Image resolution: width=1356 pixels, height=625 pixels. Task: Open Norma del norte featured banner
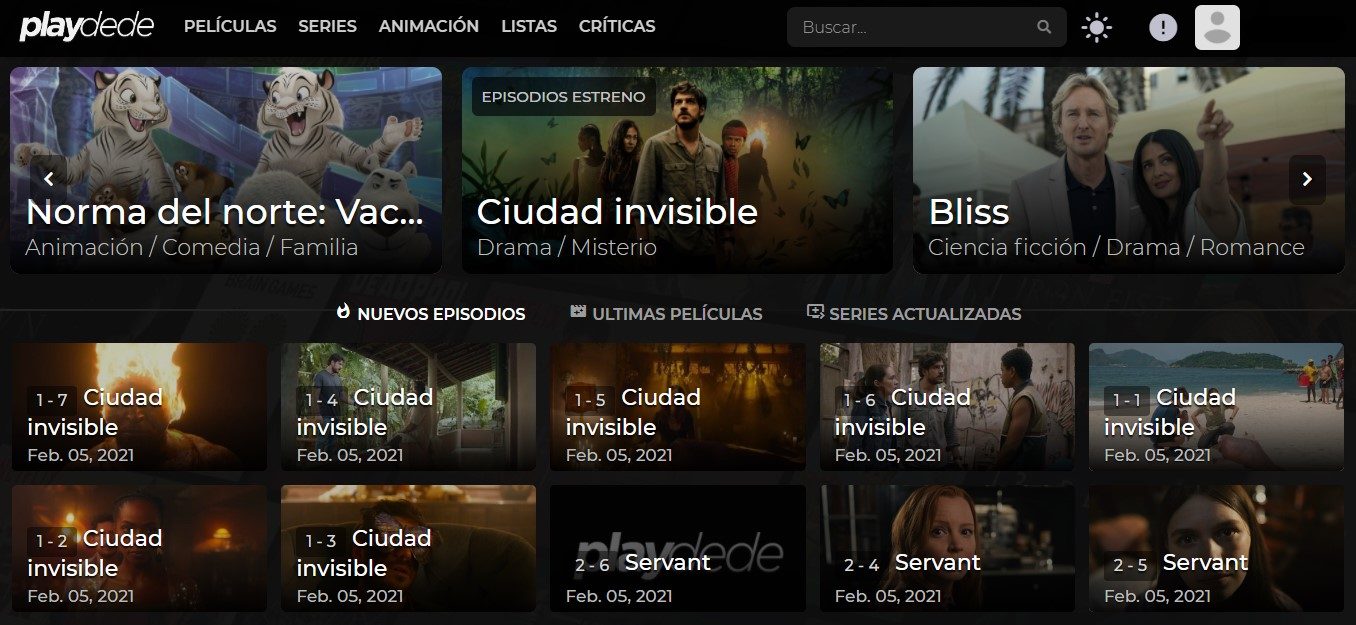click(x=226, y=170)
